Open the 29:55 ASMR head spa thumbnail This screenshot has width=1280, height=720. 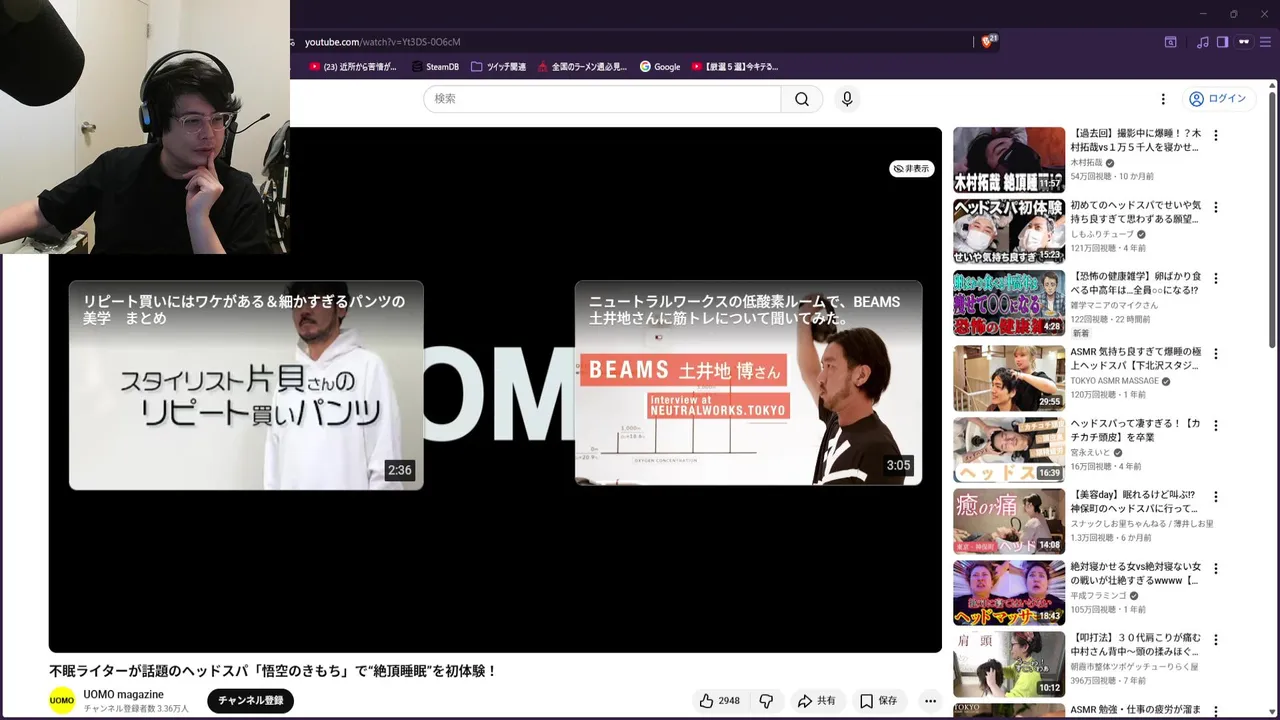[x=1009, y=377]
